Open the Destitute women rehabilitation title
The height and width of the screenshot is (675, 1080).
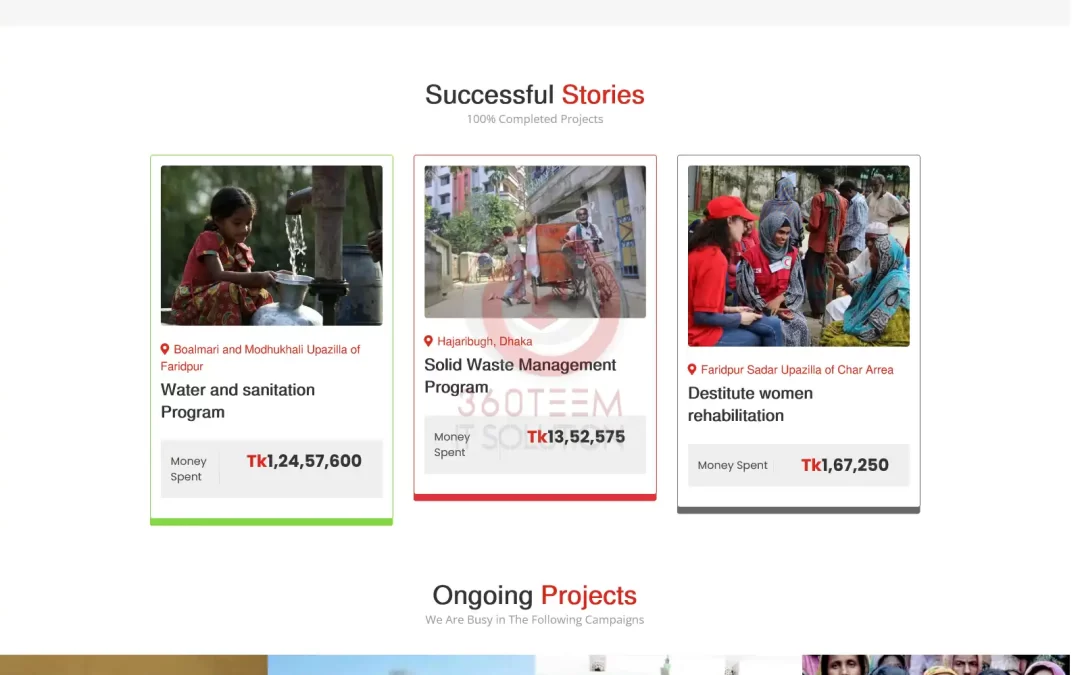pos(750,404)
